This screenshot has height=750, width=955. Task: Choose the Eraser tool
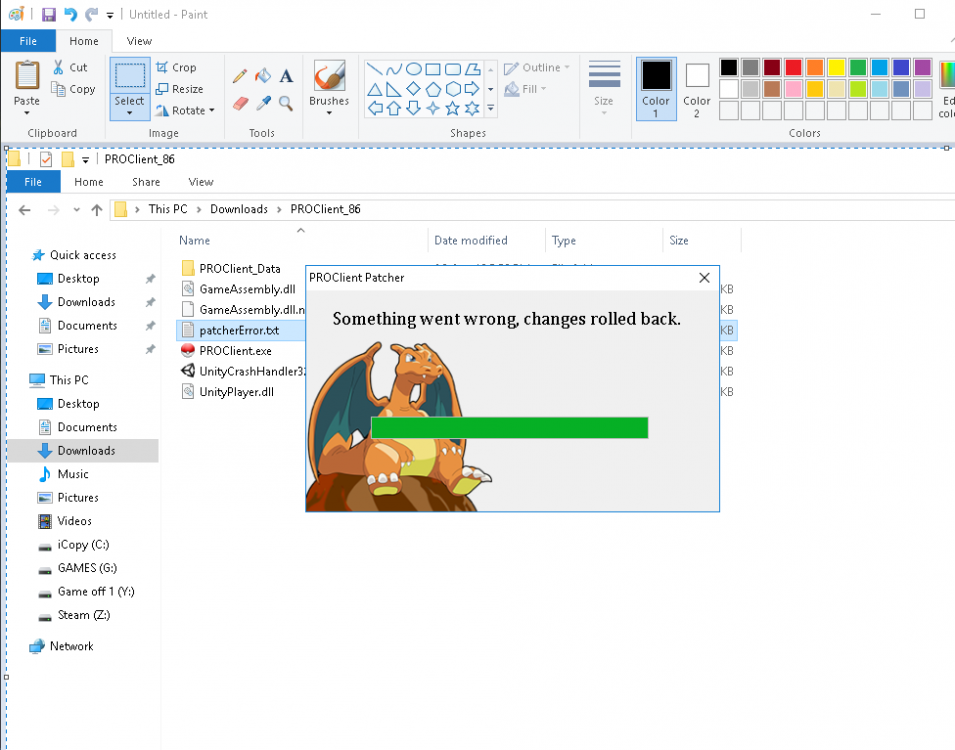240,103
